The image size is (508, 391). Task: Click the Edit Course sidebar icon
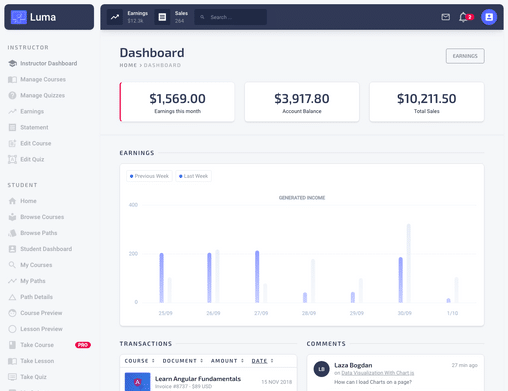coord(12,143)
